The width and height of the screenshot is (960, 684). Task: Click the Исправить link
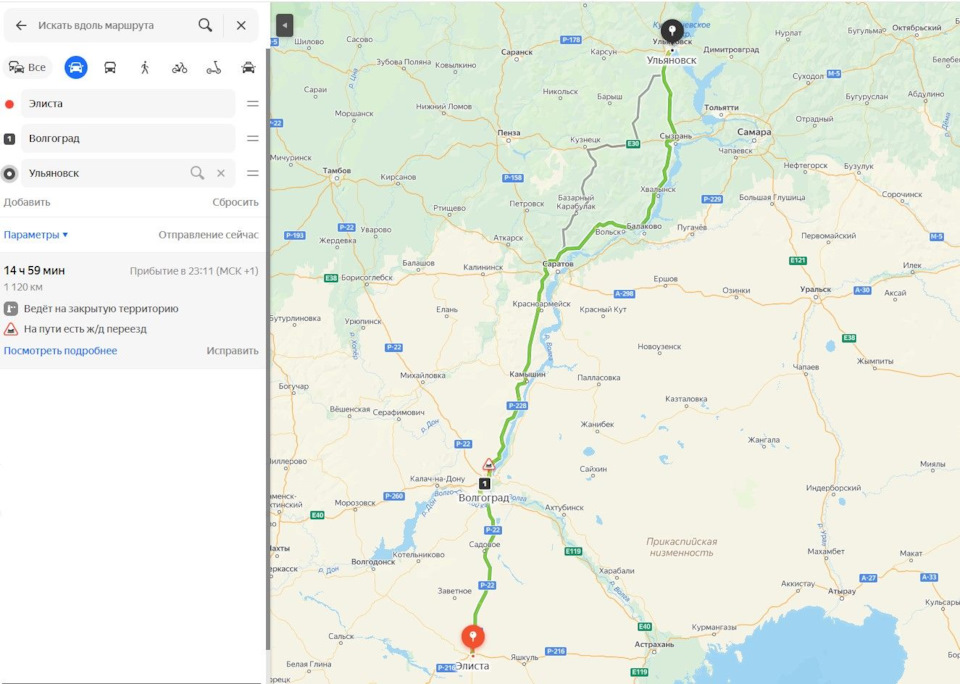click(x=232, y=351)
